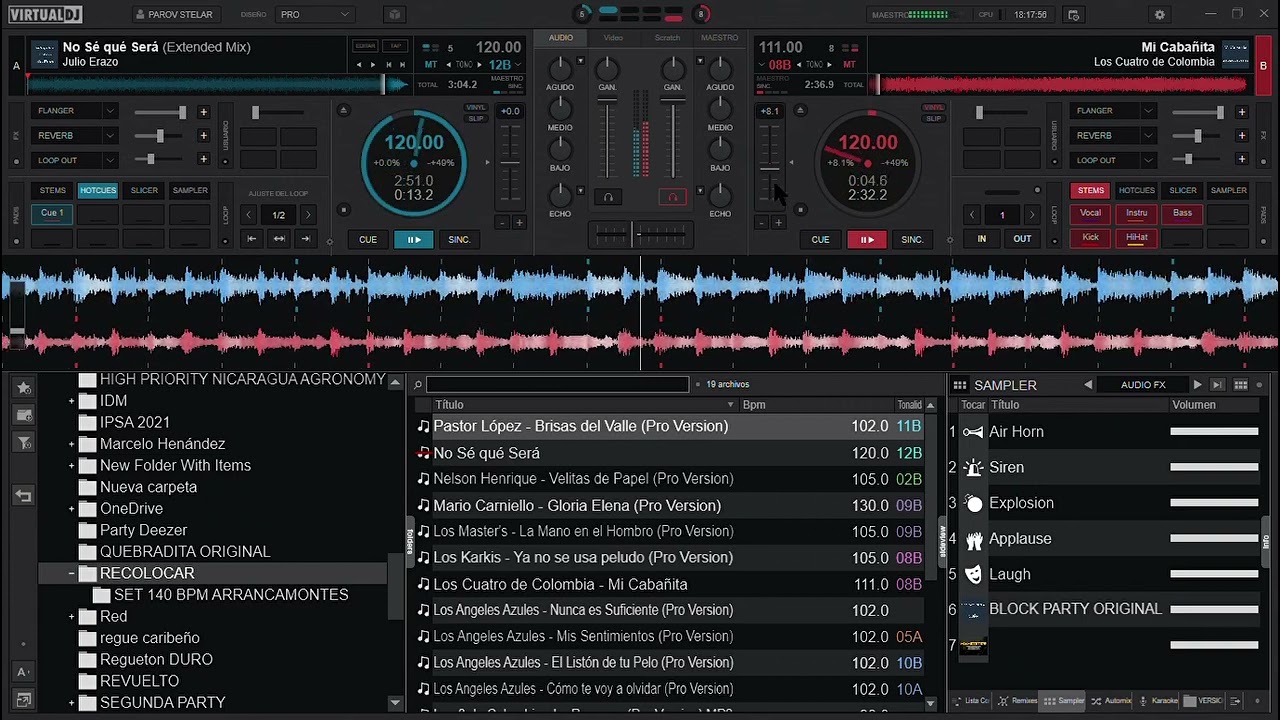Expand the IDM folder

tap(72, 401)
